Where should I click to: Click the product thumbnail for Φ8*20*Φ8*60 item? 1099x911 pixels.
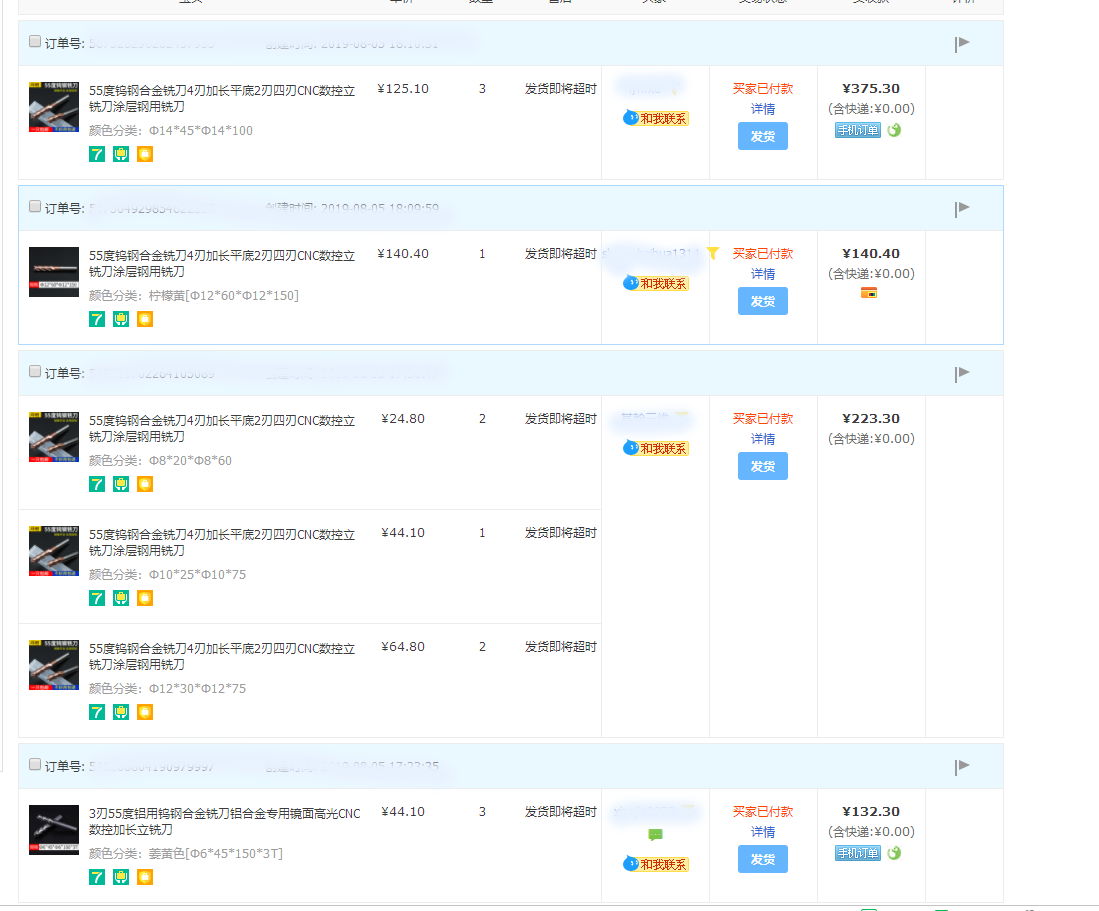[x=54, y=436]
